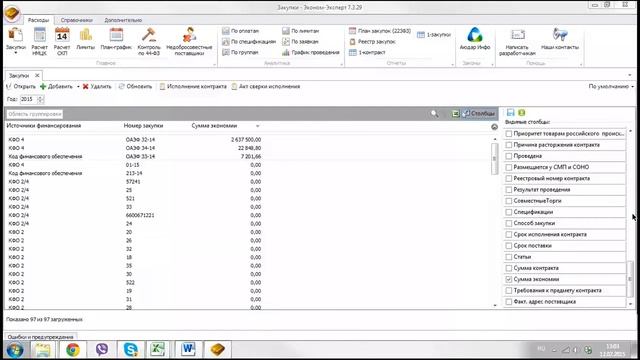Open Контроль по 44-ФЗ
640x360 pixels.
click(x=149, y=41)
